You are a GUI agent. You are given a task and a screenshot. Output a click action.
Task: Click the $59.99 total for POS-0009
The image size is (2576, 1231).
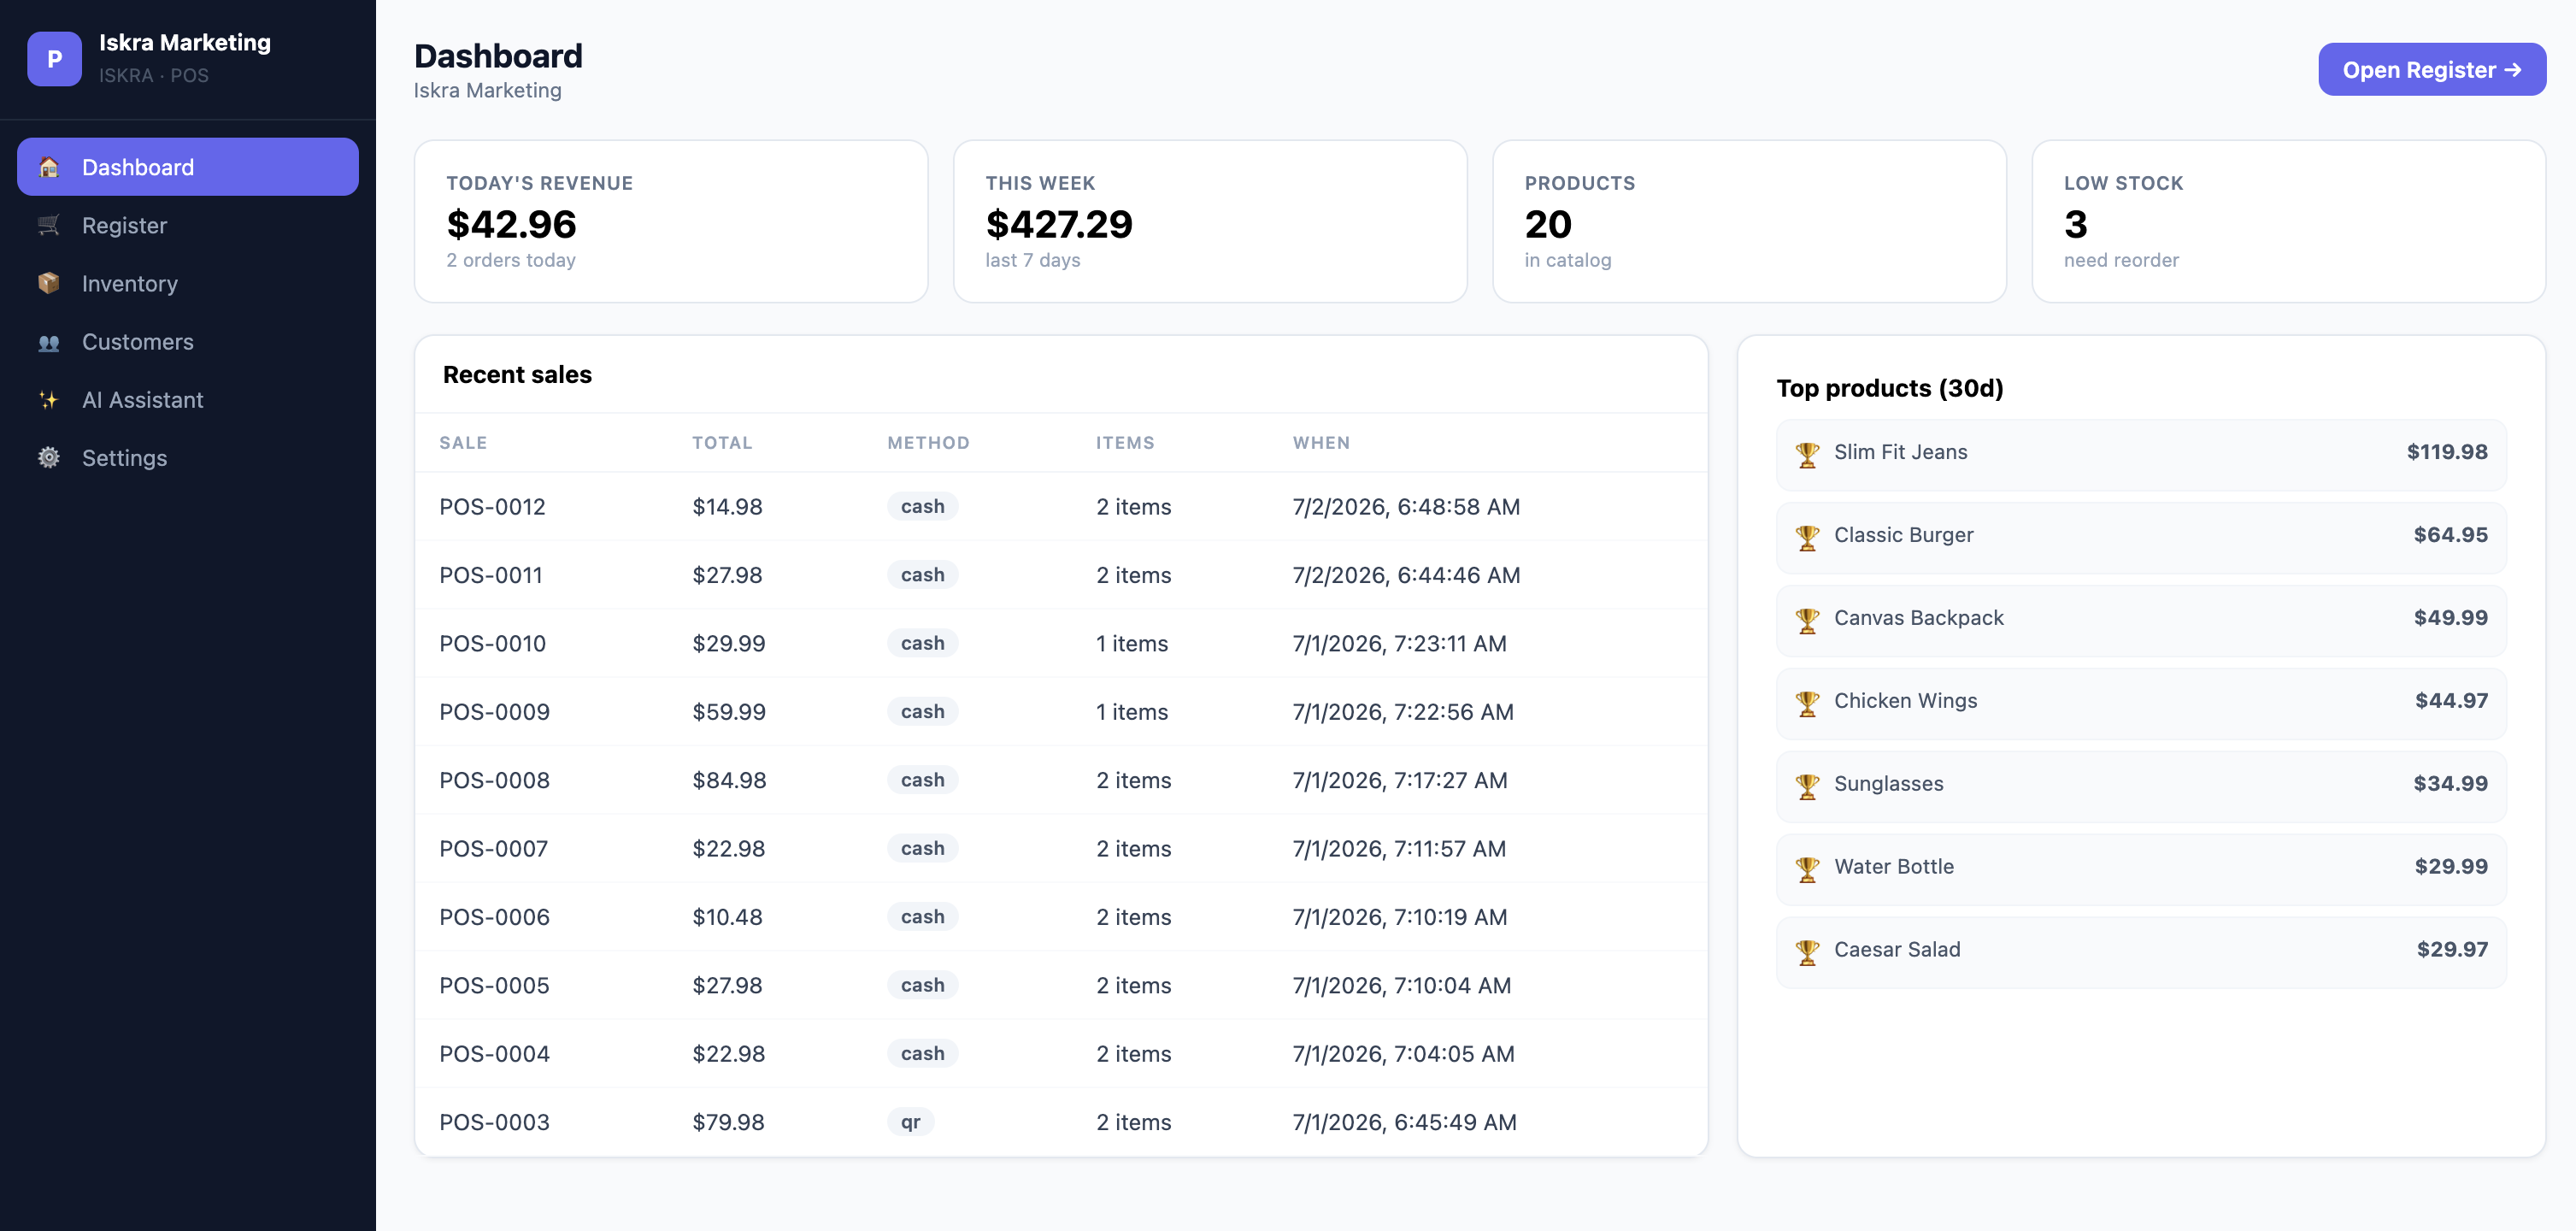pos(729,712)
